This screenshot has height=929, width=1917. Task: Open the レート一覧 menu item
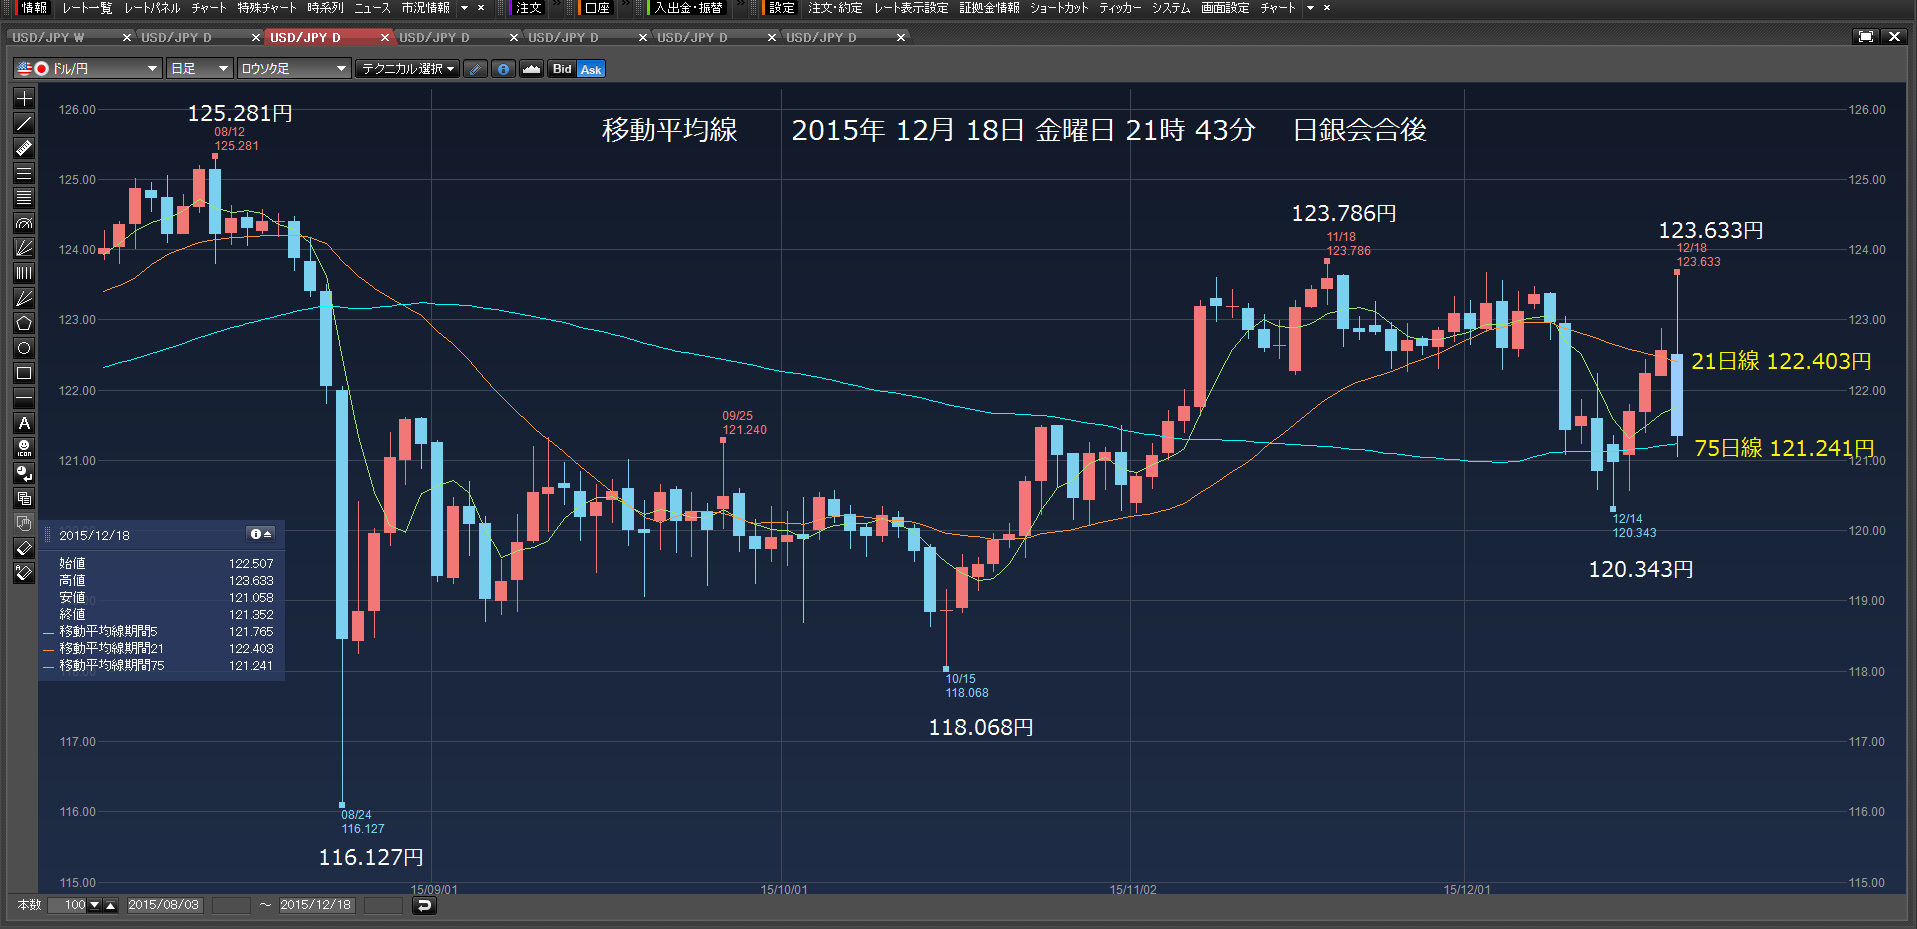(x=87, y=8)
